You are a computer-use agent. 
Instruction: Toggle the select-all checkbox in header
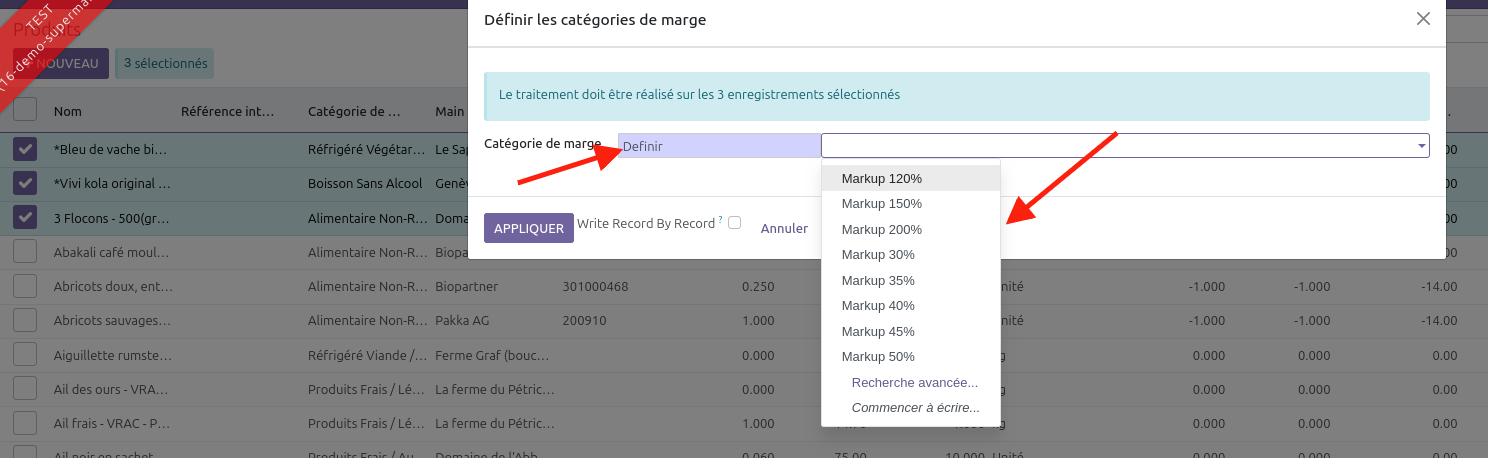25,110
